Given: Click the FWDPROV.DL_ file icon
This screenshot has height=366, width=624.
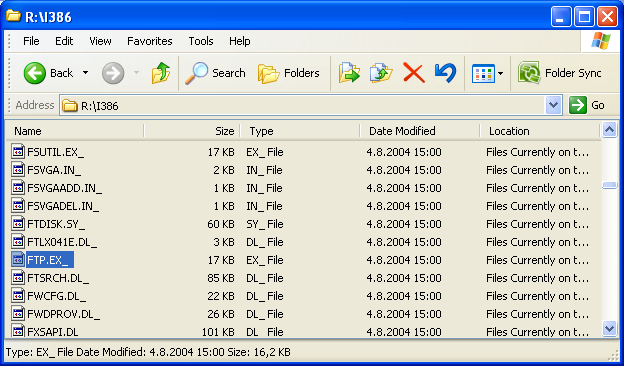Looking at the screenshot, I should [x=18, y=314].
